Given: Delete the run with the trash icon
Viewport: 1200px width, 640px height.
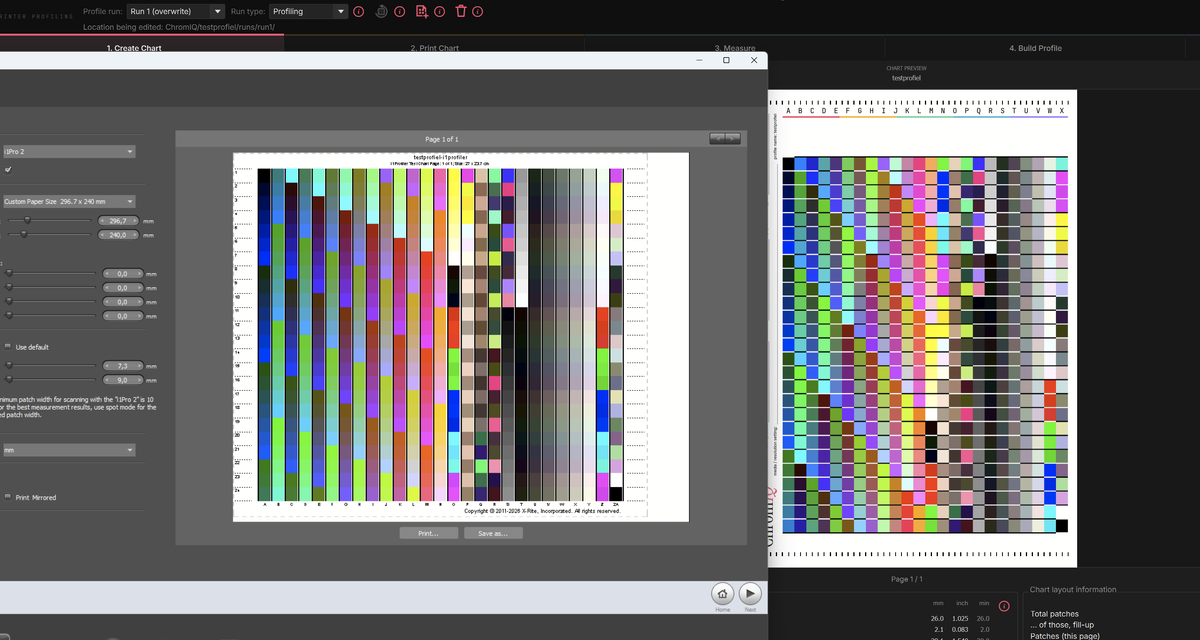Looking at the screenshot, I should 460,11.
